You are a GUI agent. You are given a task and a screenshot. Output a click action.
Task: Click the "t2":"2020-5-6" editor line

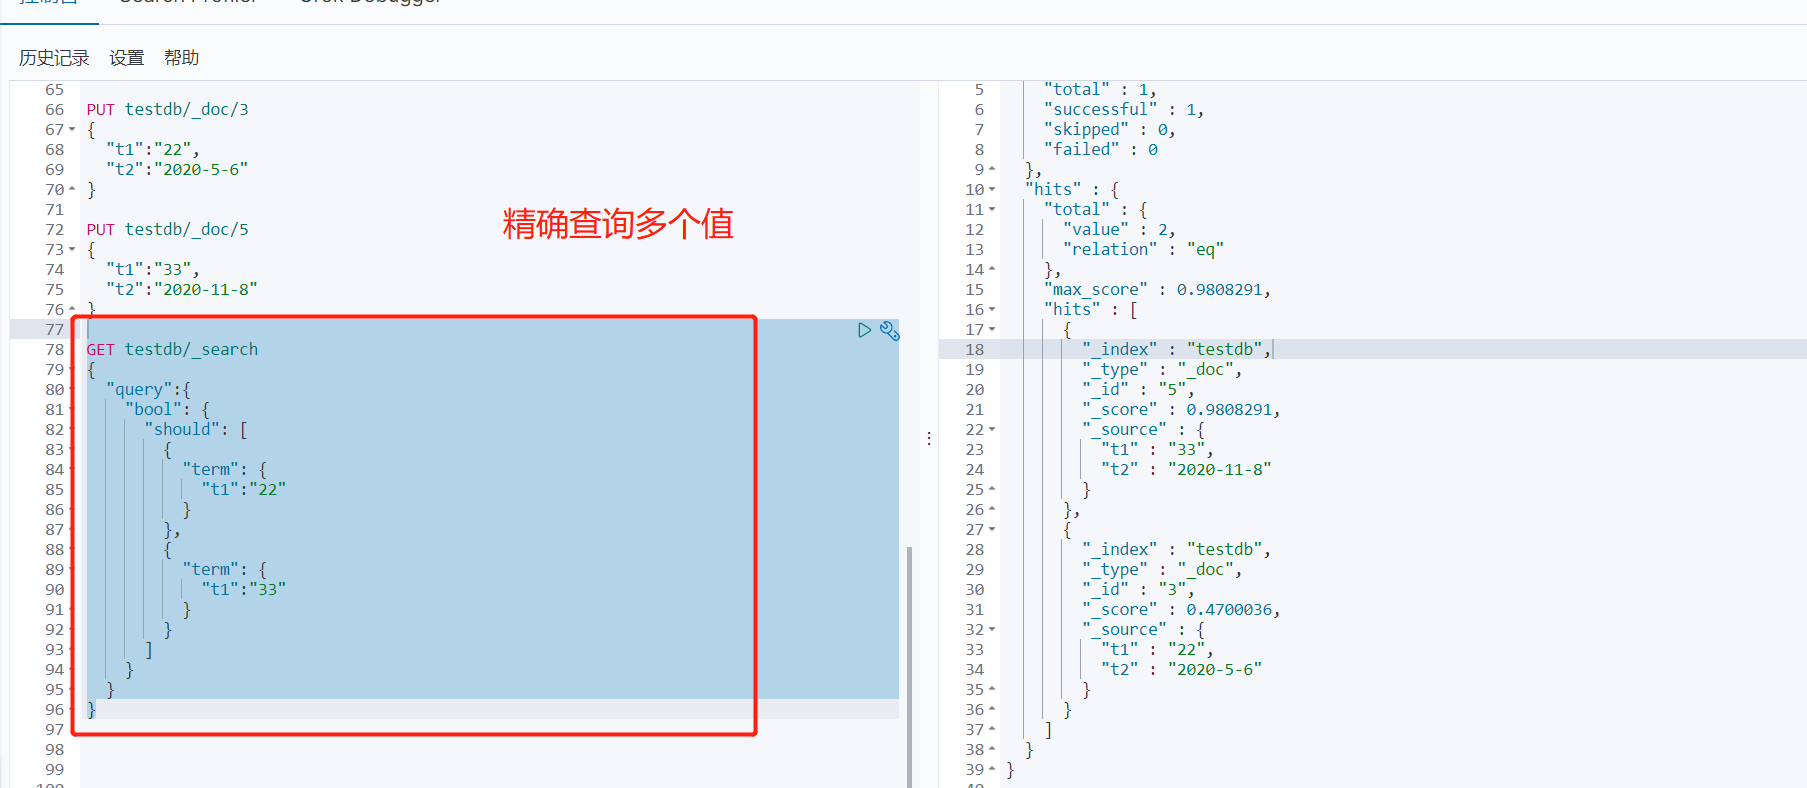(x=177, y=170)
